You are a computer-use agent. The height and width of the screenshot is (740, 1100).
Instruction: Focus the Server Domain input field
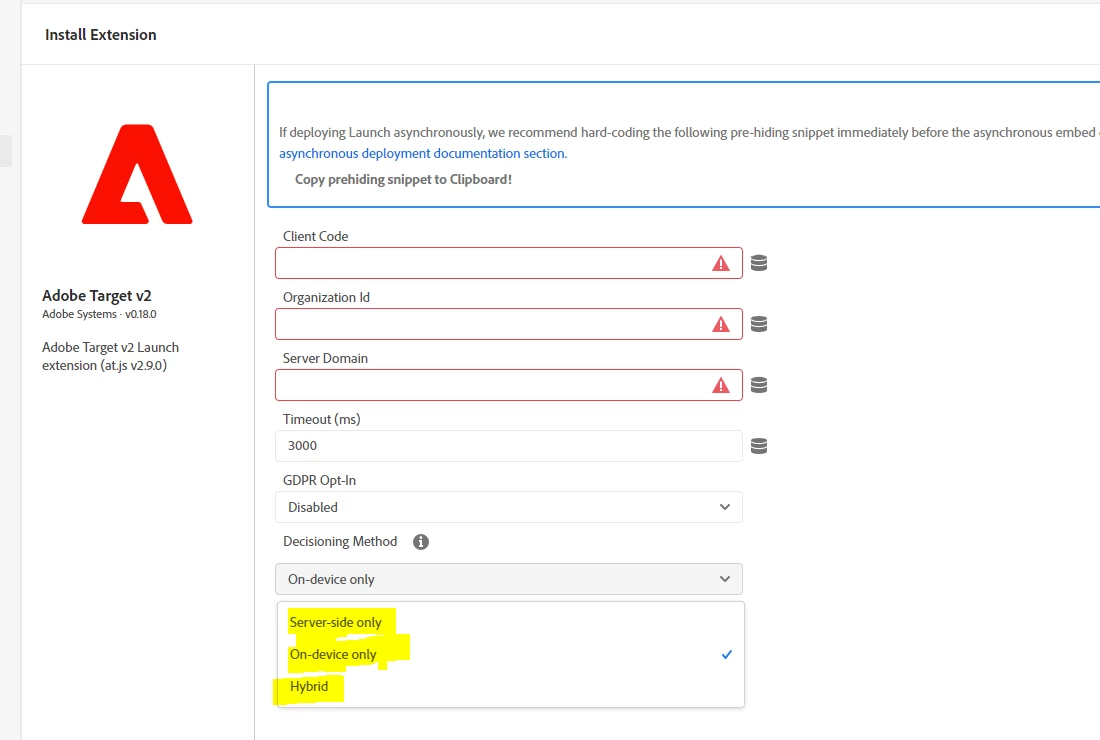pyautogui.click(x=509, y=385)
